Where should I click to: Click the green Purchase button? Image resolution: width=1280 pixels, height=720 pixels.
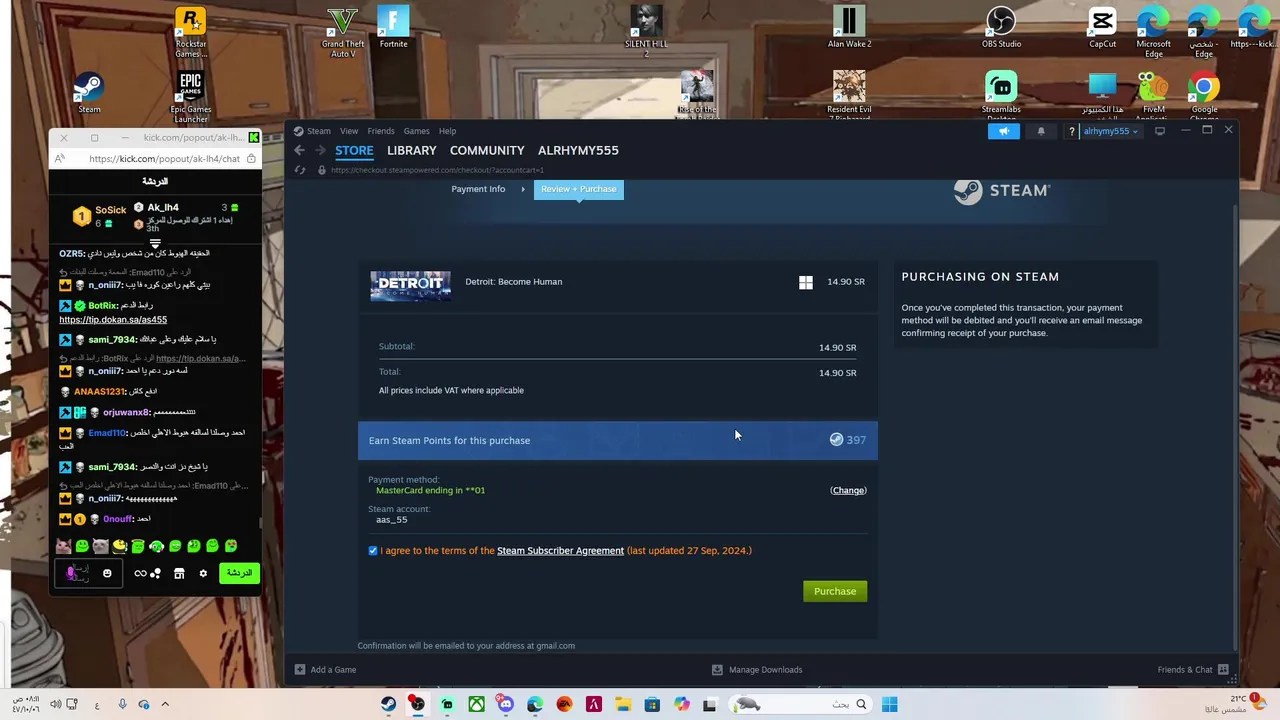tap(835, 591)
